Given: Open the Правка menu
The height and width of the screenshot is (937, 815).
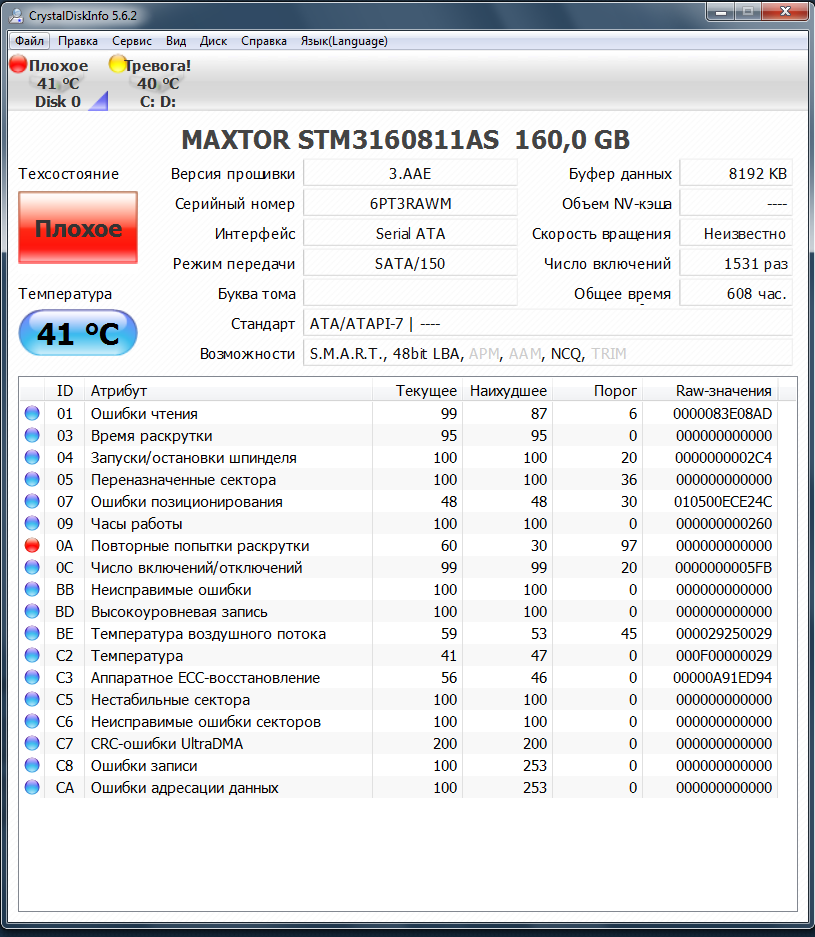Looking at the screenshot, I should pyautogui.click(x=78, y=41).
